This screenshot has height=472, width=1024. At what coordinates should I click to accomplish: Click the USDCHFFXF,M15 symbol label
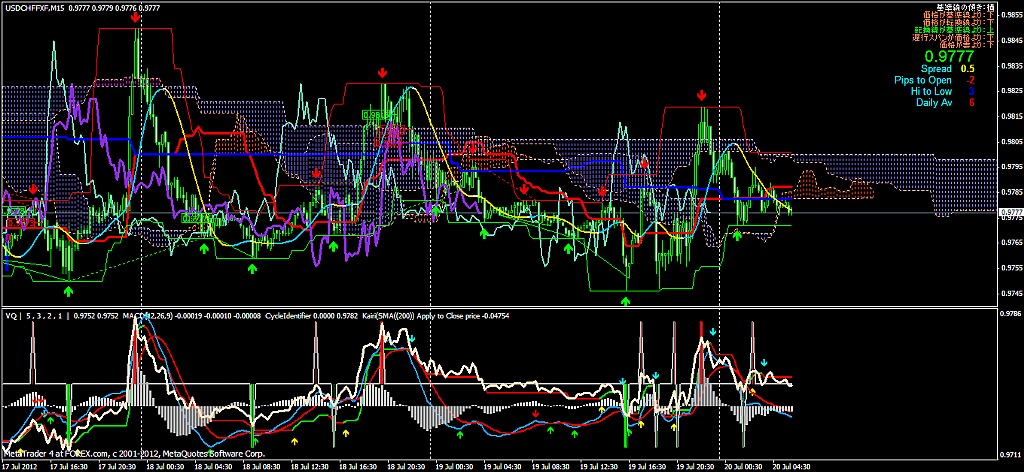[40, 8]
